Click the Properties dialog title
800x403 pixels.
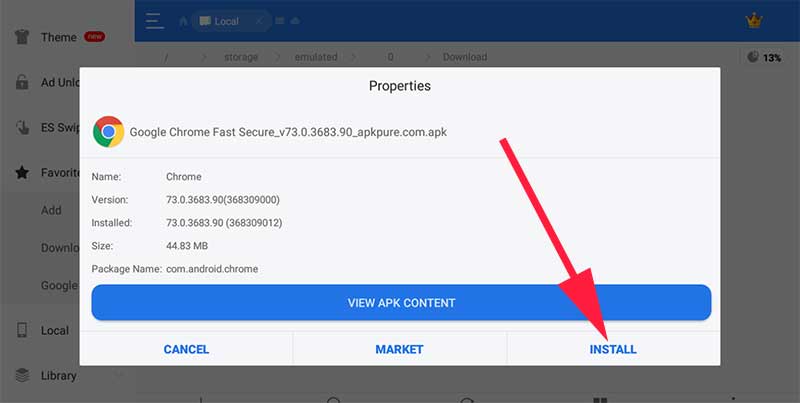[x=400, y=86]
